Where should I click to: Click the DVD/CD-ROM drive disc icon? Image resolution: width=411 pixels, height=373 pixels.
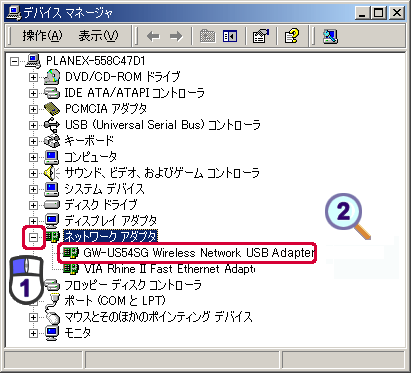coord(52,77)
